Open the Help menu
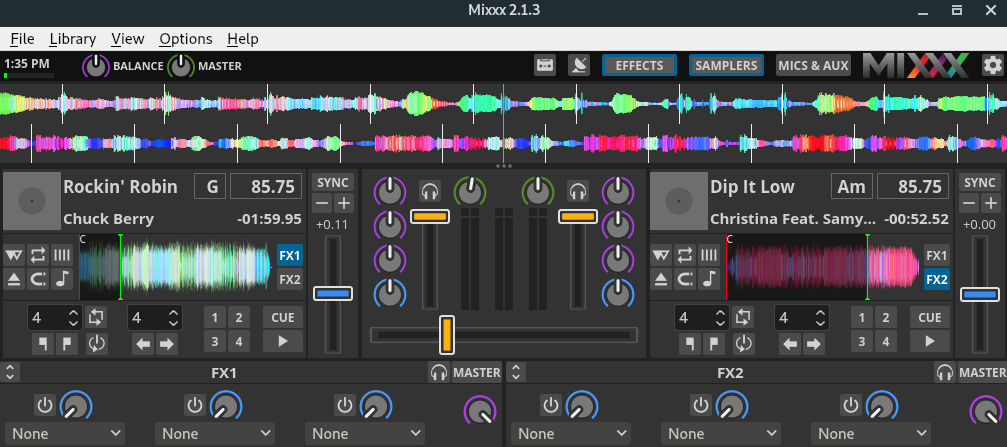Viewport: 1007px width, 447px height. [243, 39]
